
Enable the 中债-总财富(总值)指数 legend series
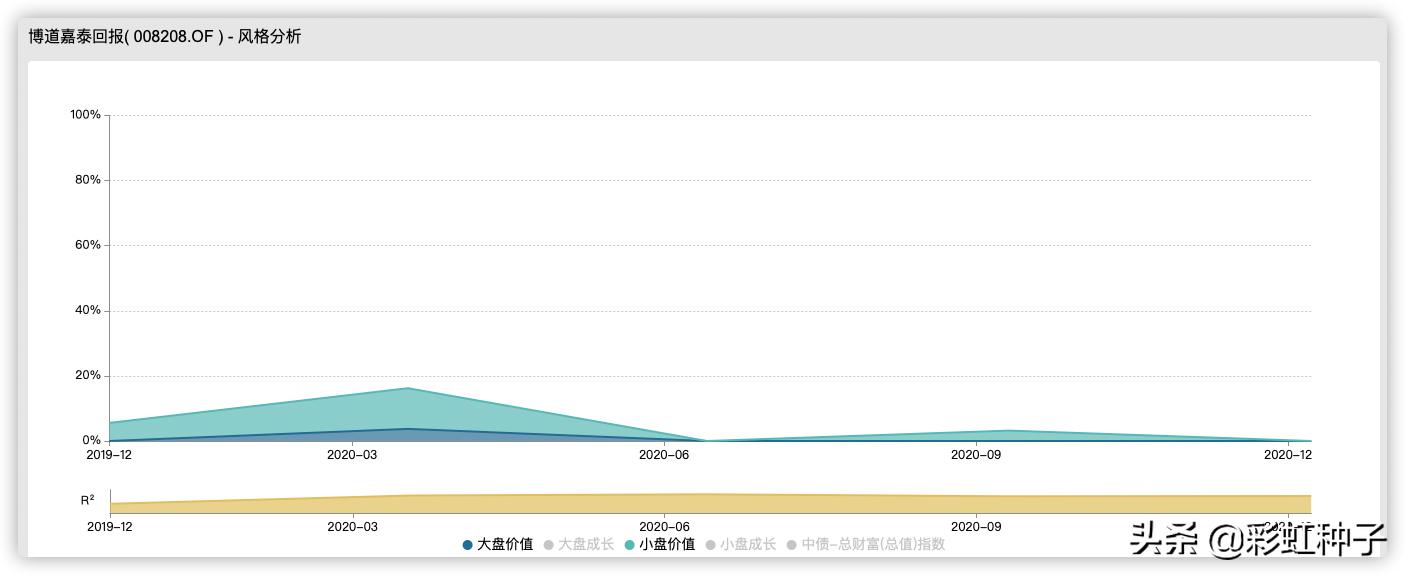click(866, 545)
